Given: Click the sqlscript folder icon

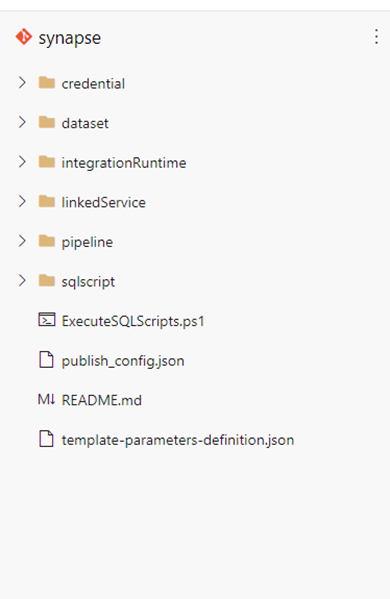Looking at the screenshot, I should 47,281.
